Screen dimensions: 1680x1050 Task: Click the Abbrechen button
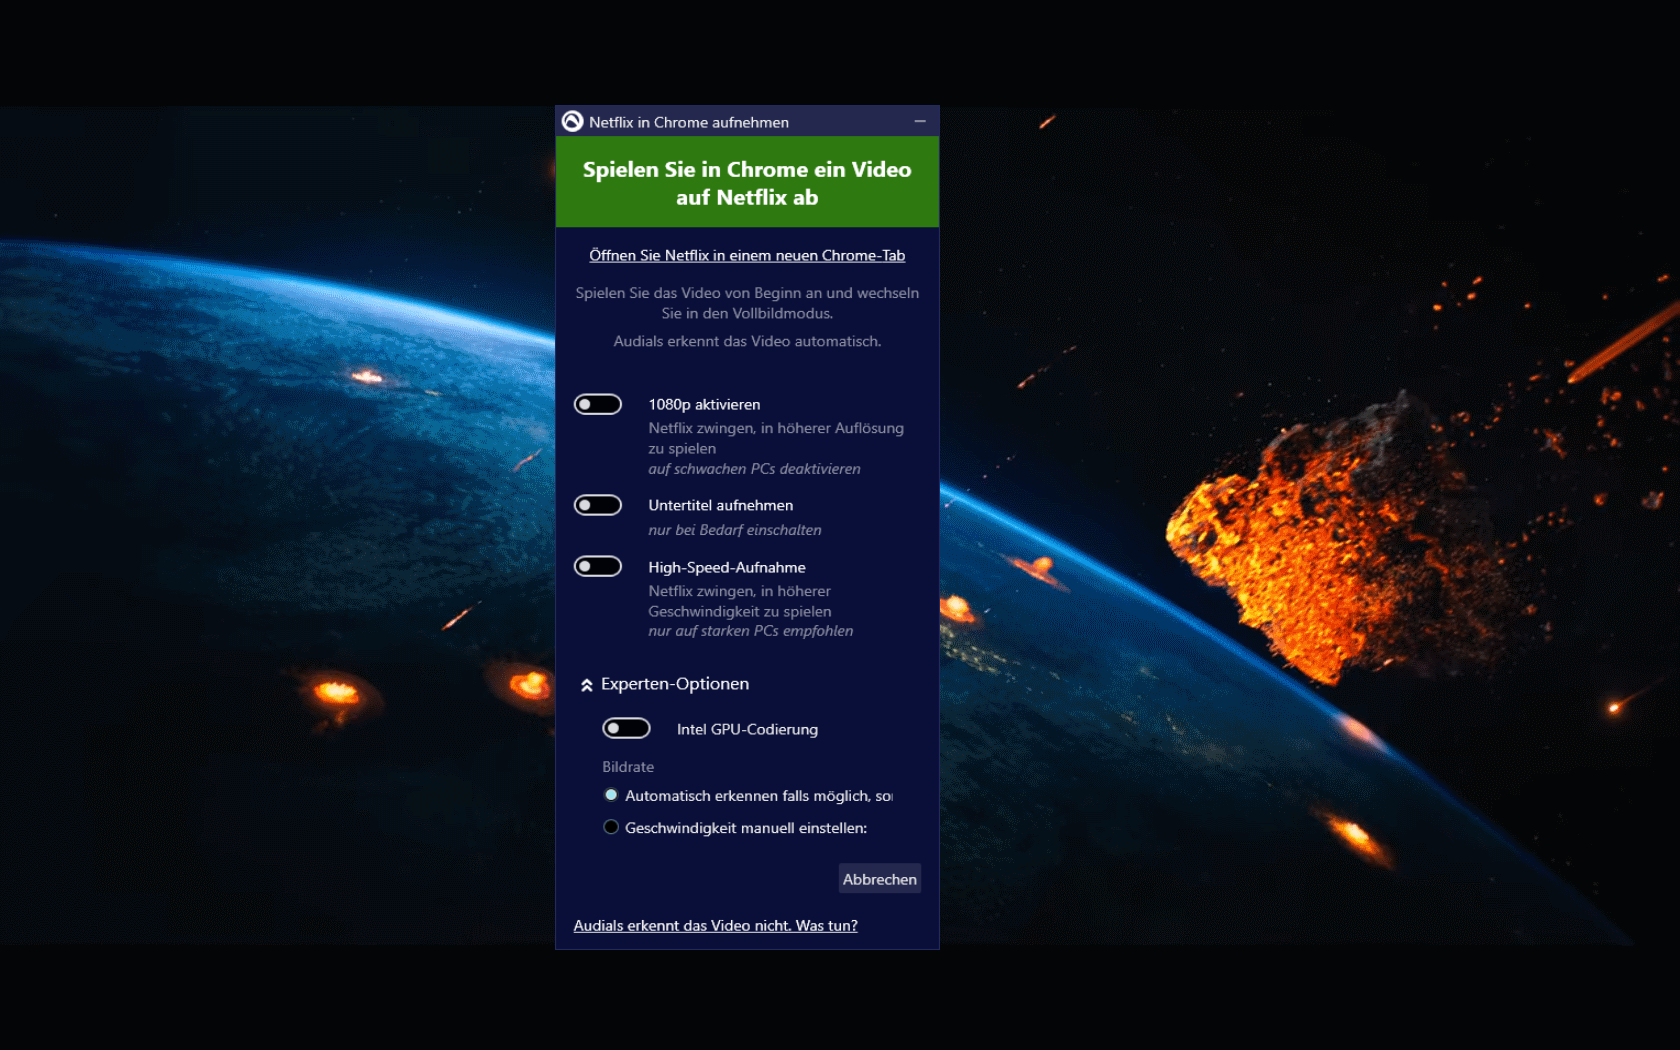[880, 879]
